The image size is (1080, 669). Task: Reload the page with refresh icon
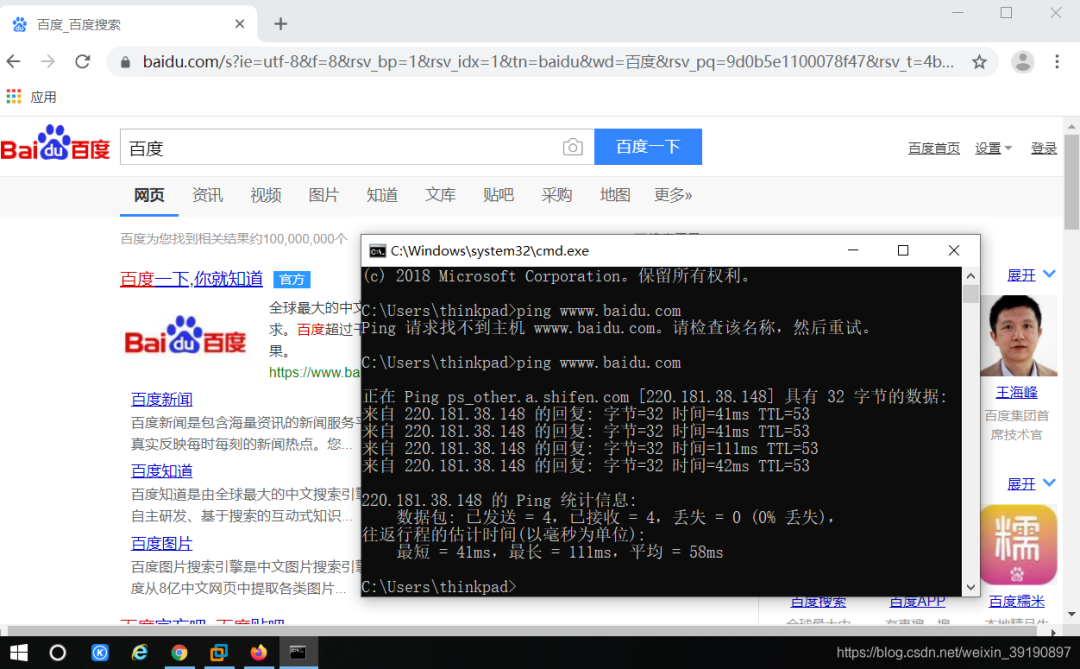click(83, 61)
